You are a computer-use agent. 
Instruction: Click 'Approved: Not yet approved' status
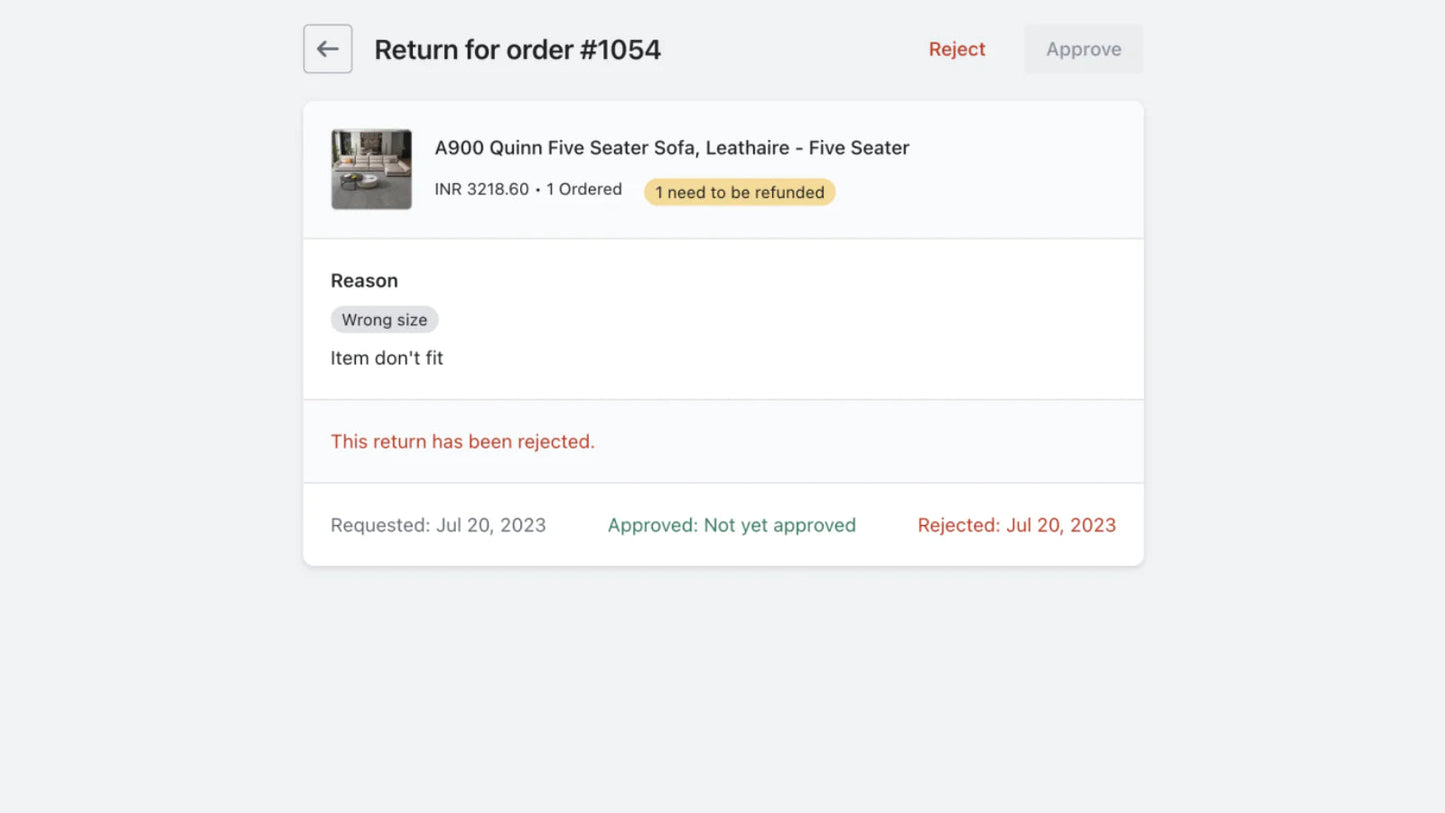point(731,525)
